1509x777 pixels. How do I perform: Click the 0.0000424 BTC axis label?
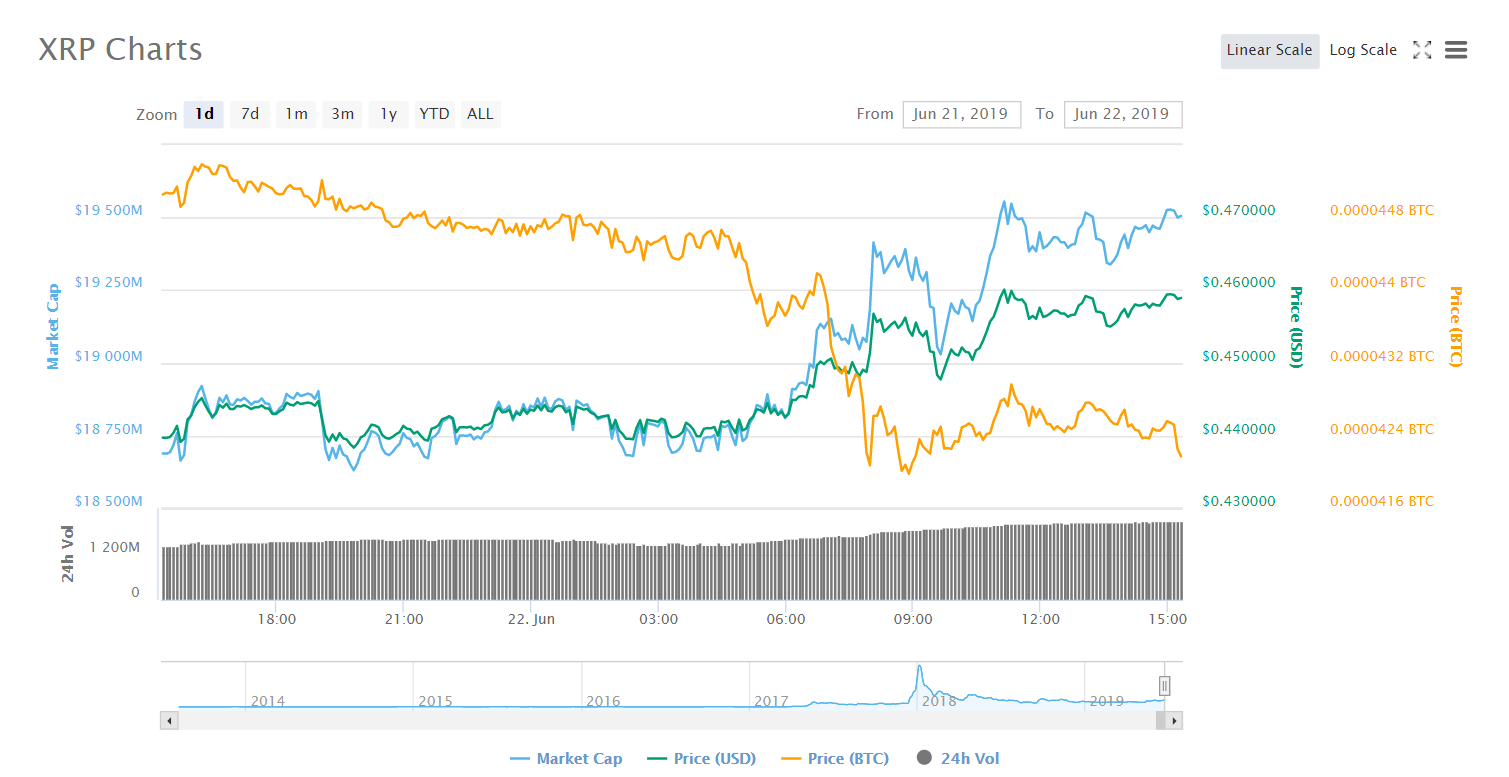tap(1382, 429)
